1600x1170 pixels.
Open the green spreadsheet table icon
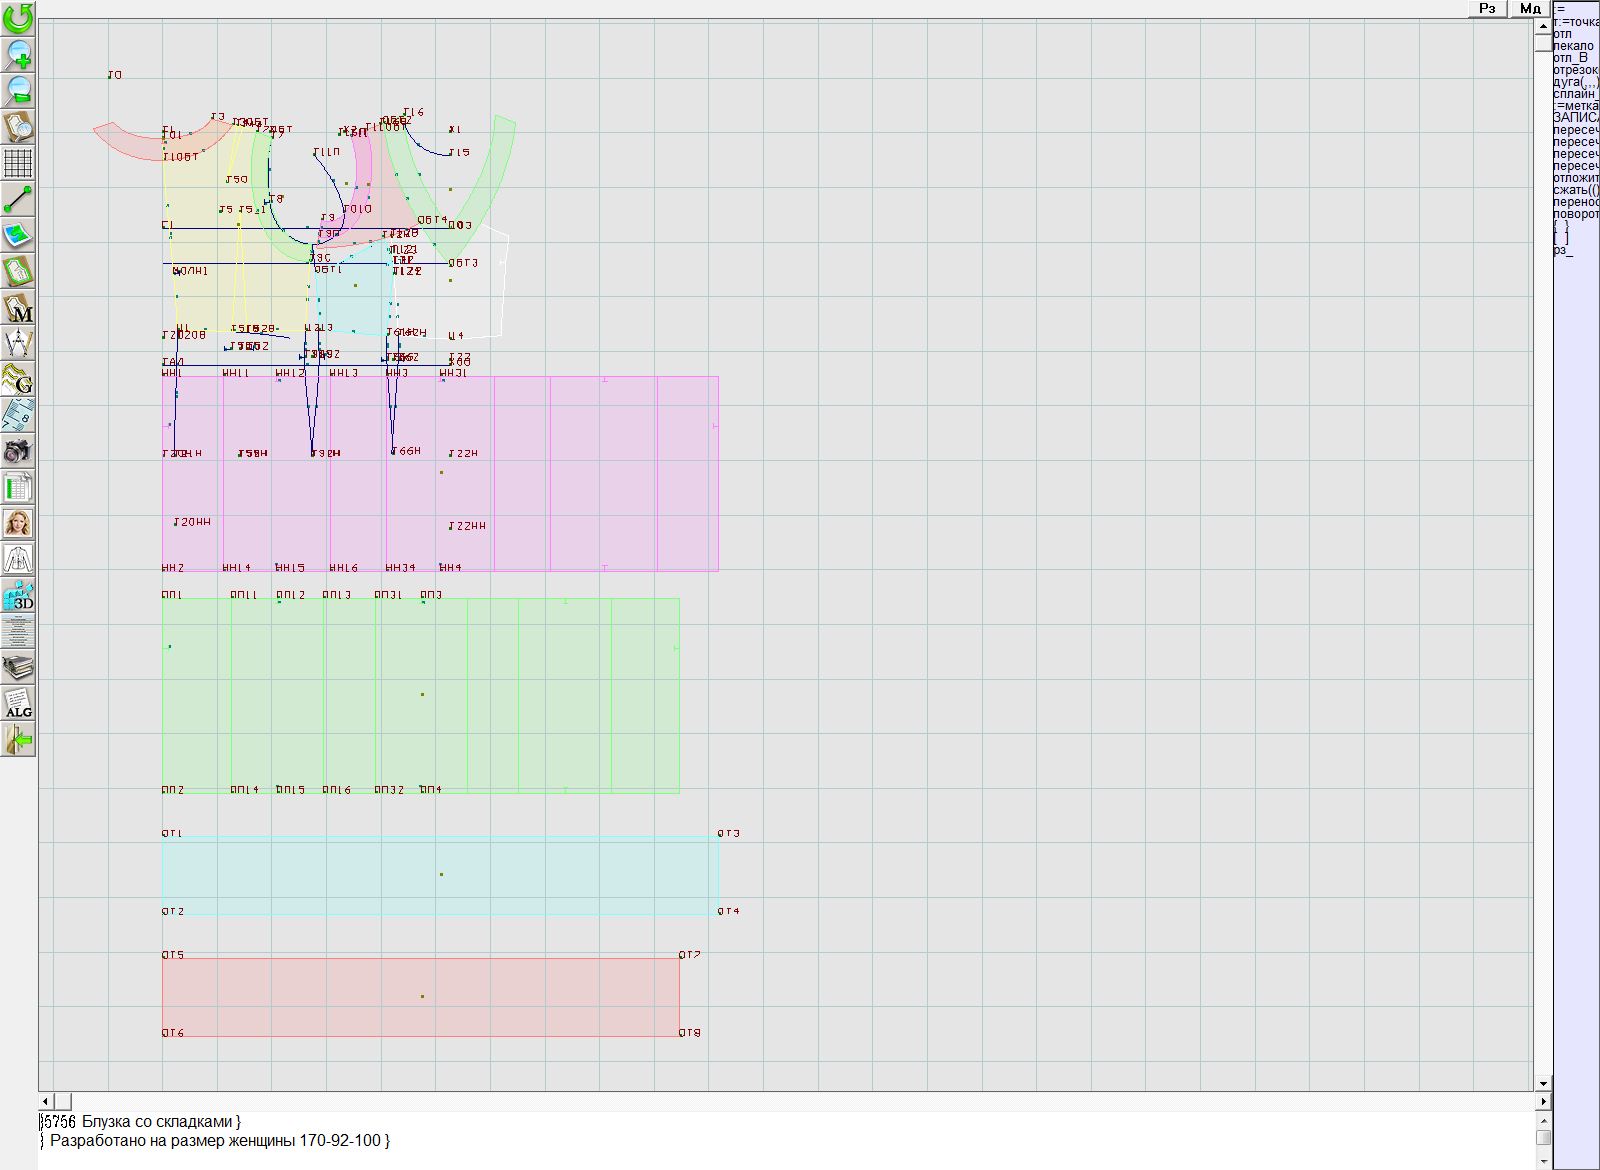[x=18, y=487]
